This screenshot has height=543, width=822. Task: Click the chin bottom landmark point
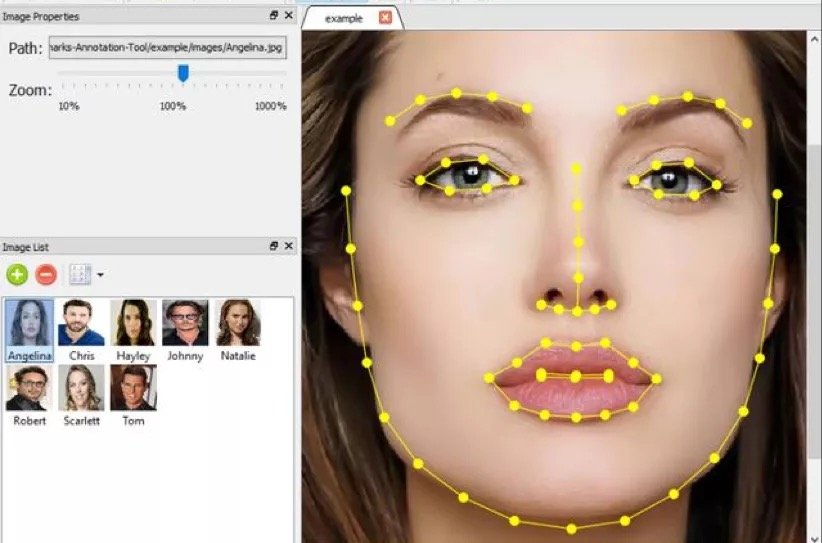tap(571, 528)
